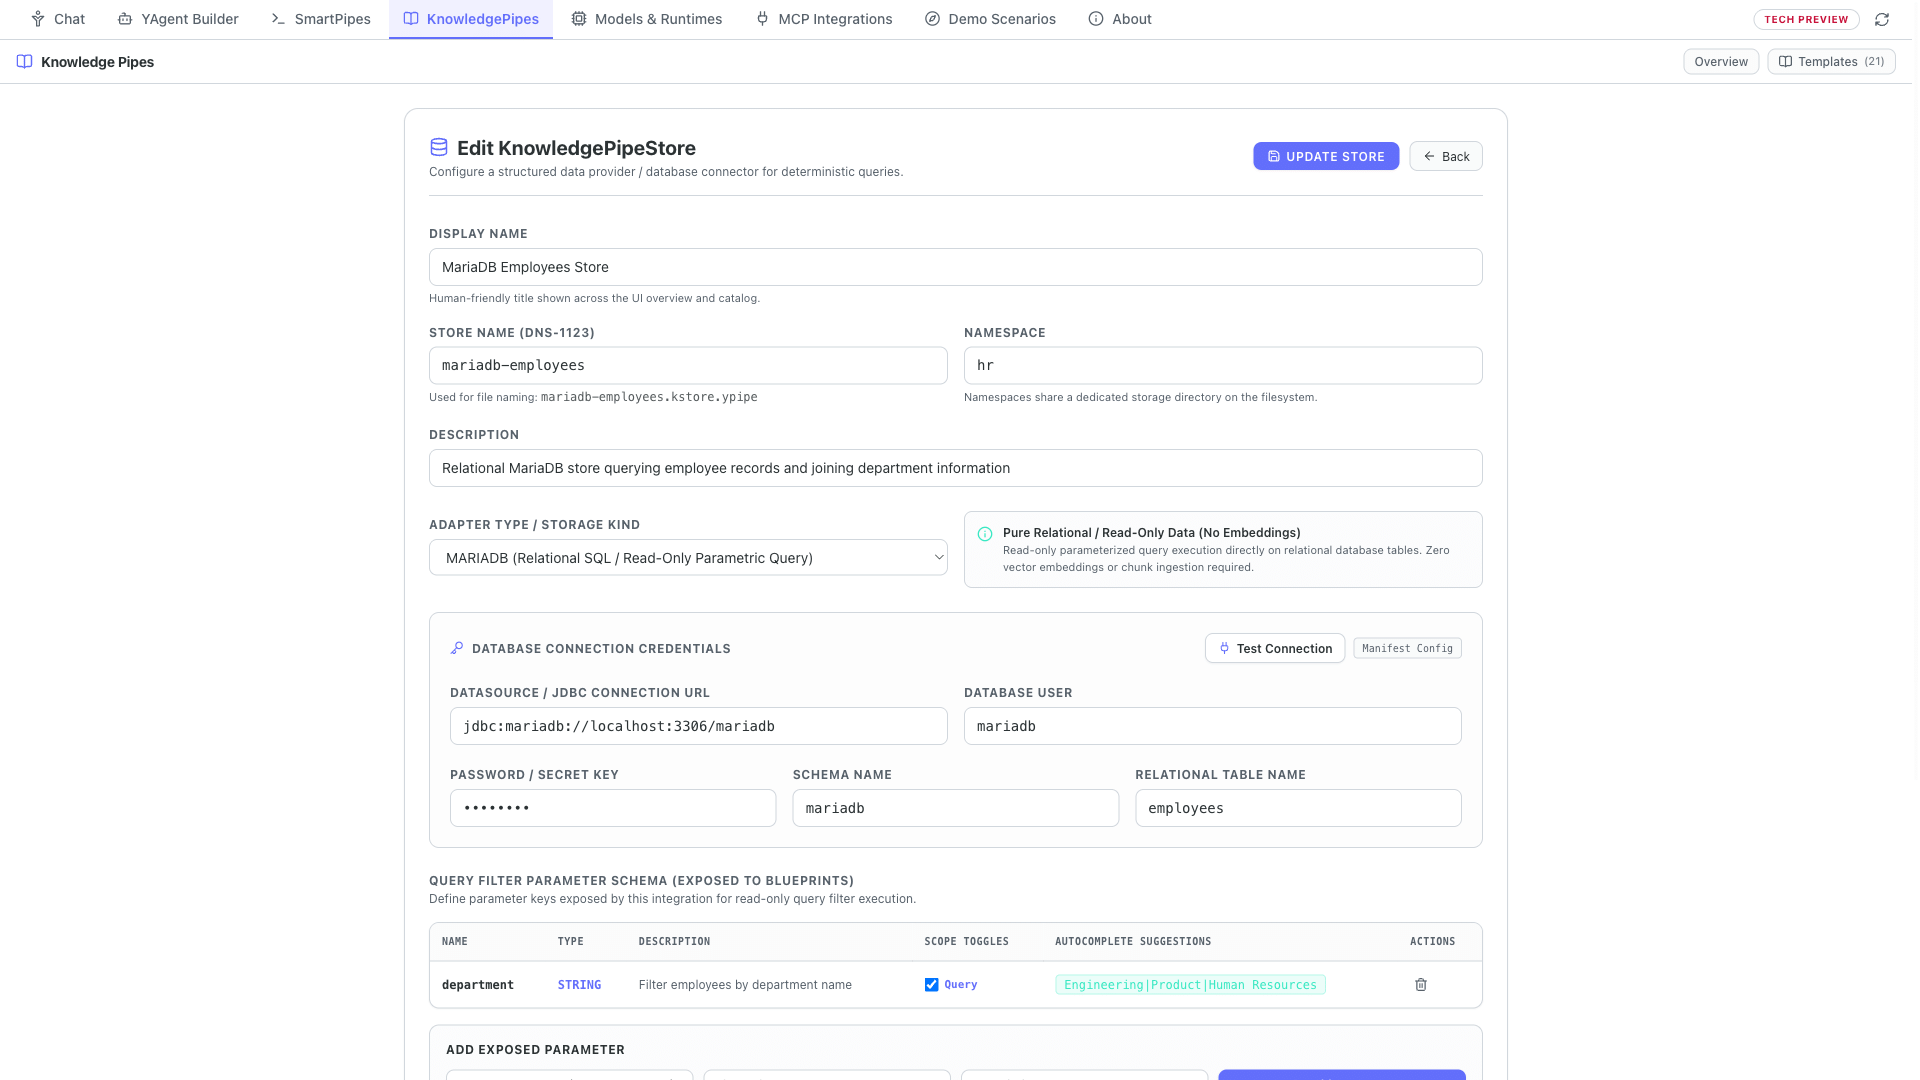Click 'Filter employees by department name' description
The height and width of the screenshot is (1080, 1920).
point(745,985)
